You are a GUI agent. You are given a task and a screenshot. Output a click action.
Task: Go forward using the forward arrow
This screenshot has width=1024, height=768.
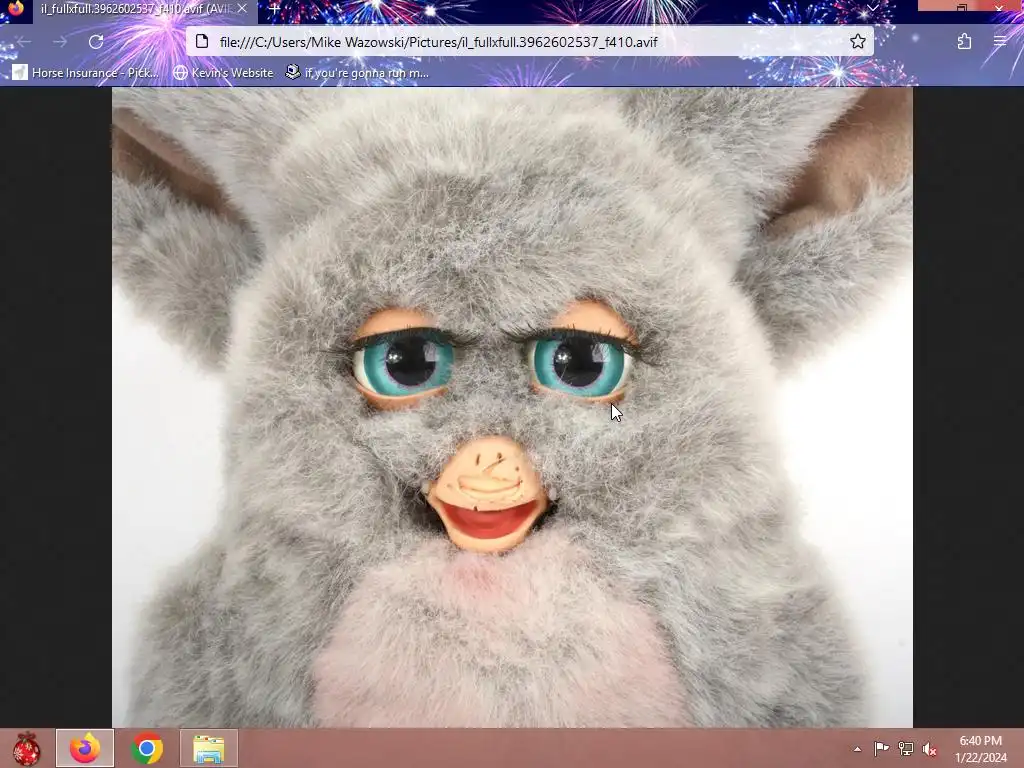click(x=60, y=42)
